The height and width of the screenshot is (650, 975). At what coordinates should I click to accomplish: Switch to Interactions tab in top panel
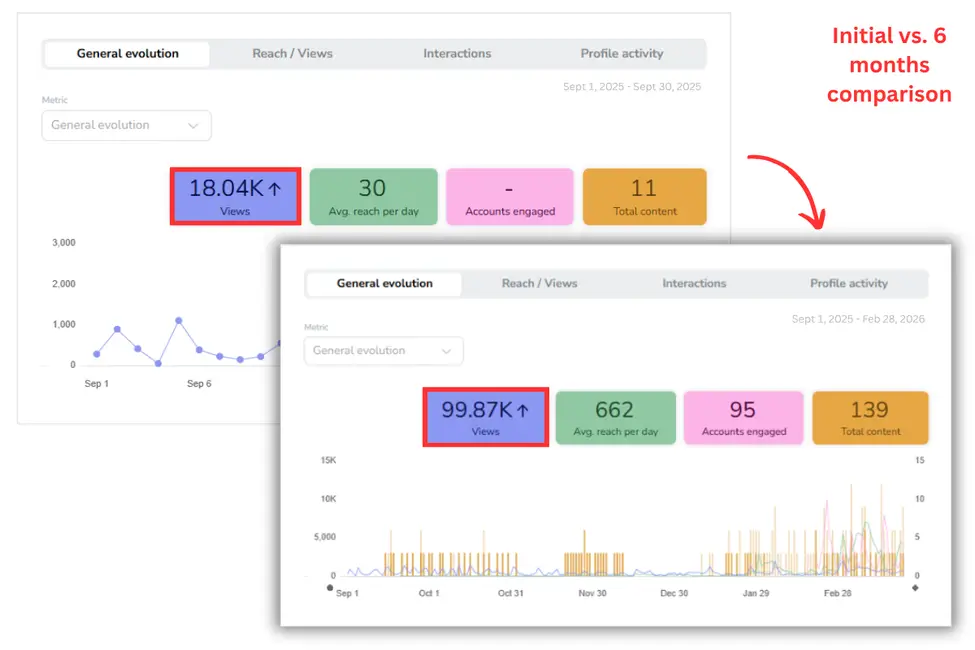pyautogui.click(x=457, y=53)
